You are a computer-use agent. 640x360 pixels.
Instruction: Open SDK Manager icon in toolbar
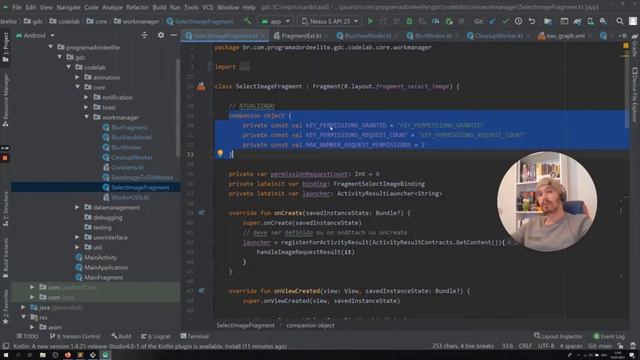[x=603, y=21]
